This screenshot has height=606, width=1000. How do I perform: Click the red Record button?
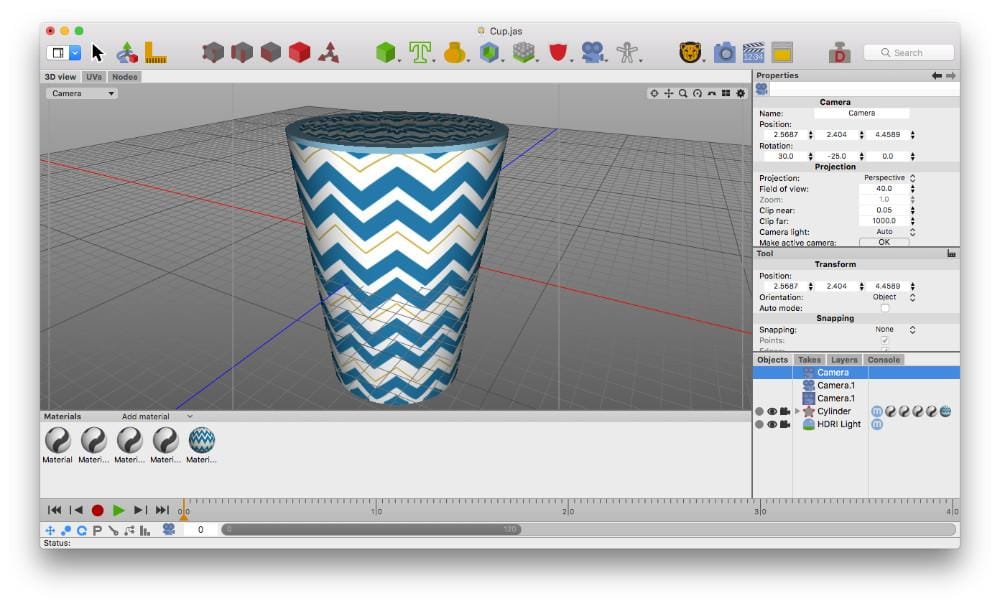tap(98, 510)
